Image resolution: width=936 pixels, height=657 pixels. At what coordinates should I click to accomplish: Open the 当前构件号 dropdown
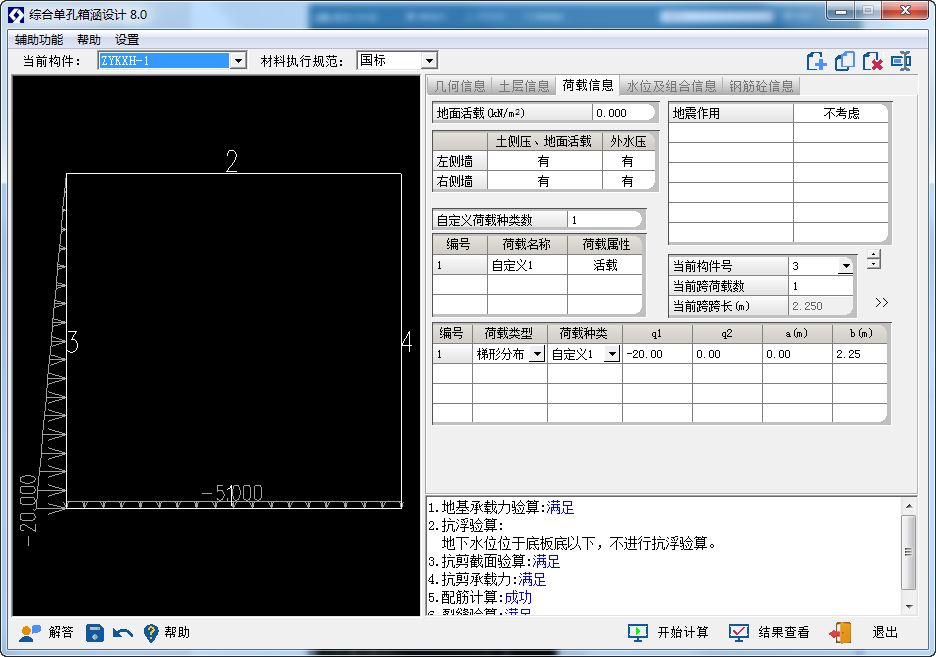pyautogui.click(x=845, y=266)
